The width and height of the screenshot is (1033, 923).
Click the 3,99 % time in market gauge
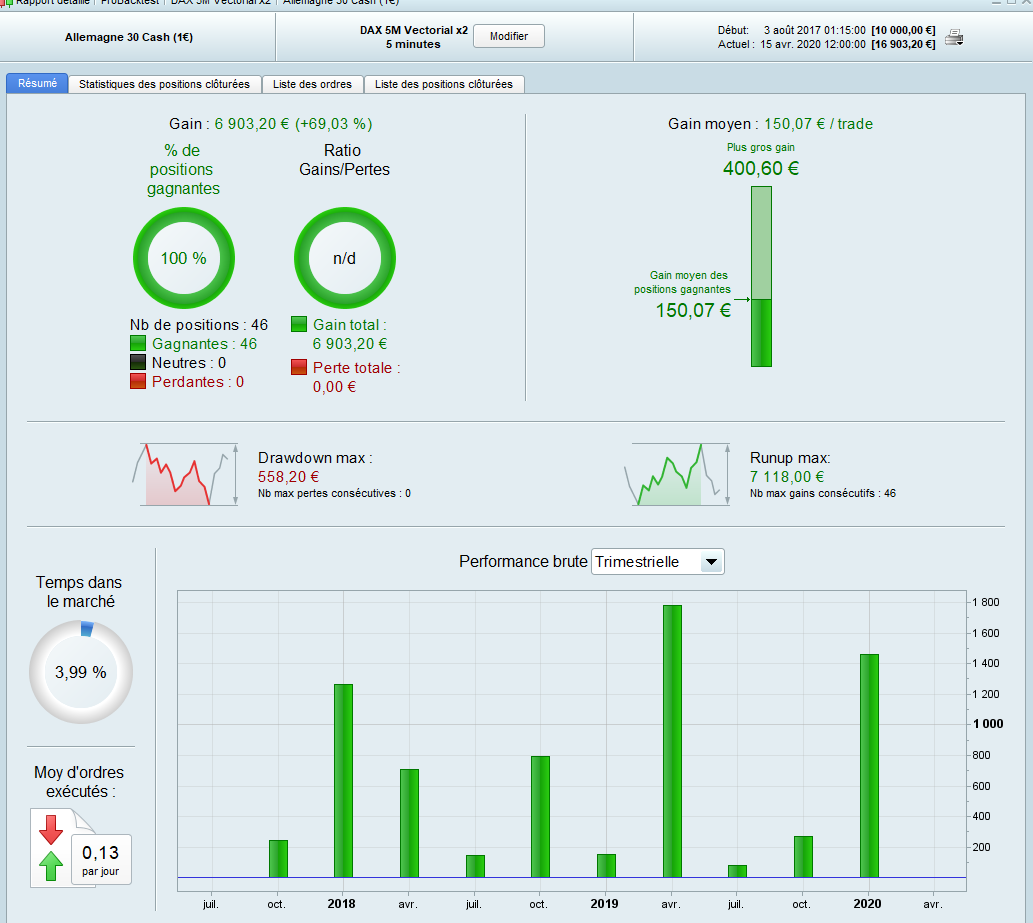click(x=81, y=673)
